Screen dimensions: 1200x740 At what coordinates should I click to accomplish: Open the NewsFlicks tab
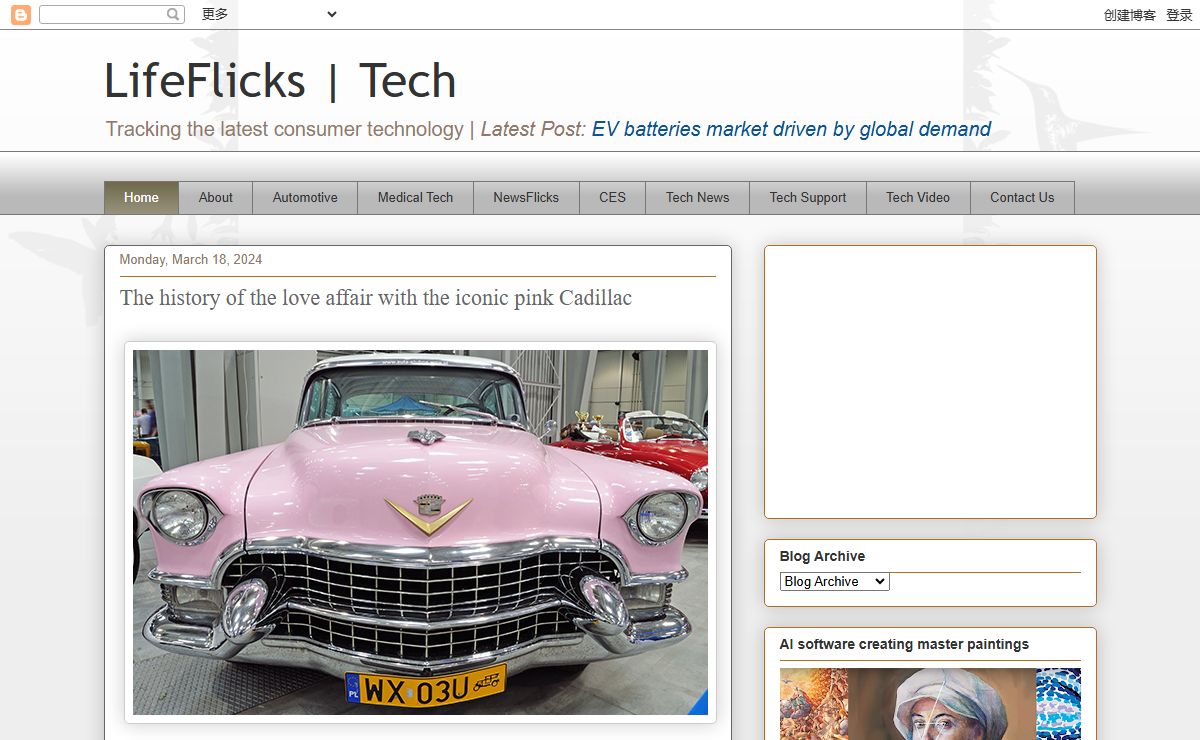526,198
